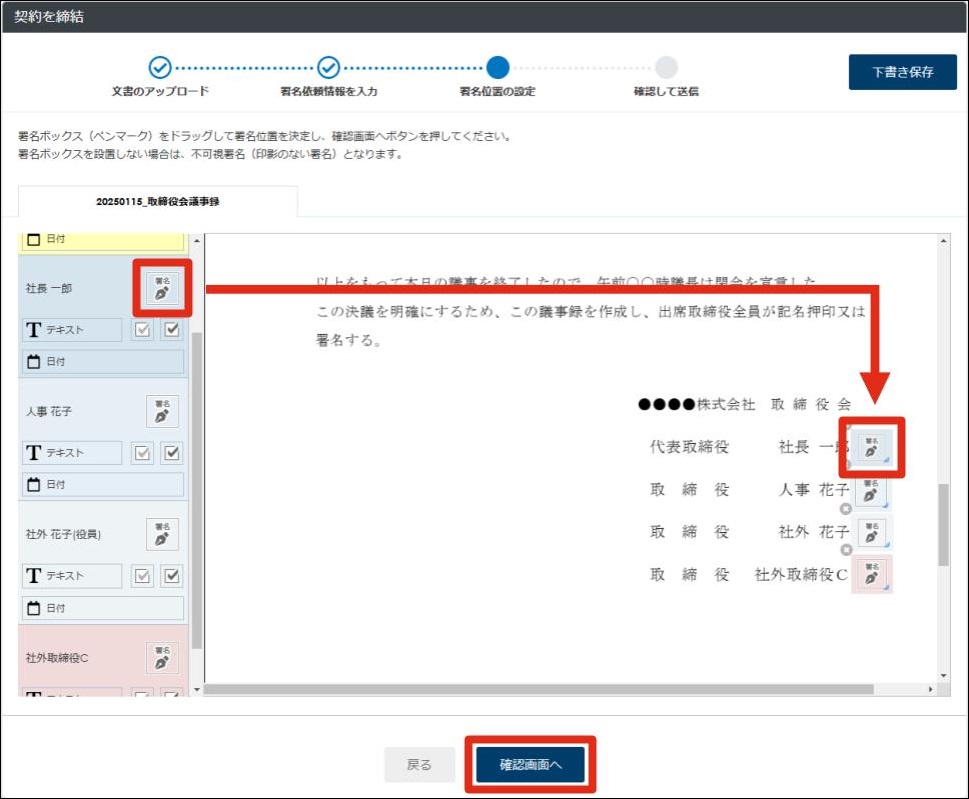Click the 確認して送信 step circle

tap(666, 67)
